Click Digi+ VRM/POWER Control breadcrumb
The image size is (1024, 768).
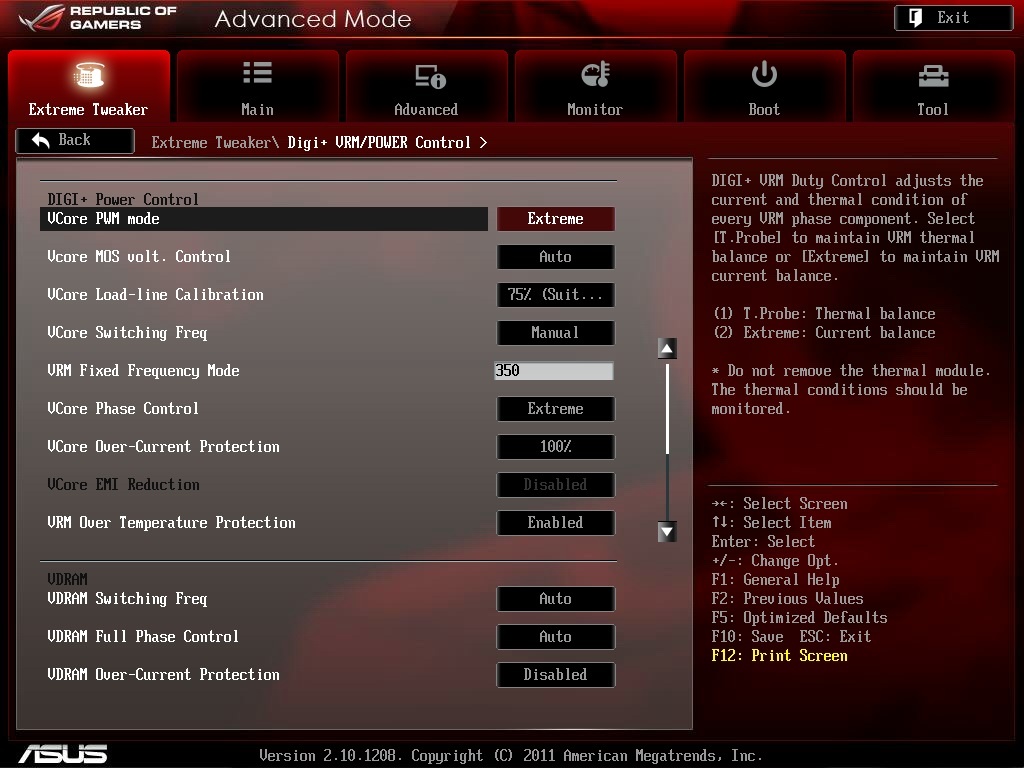point(379,142)
